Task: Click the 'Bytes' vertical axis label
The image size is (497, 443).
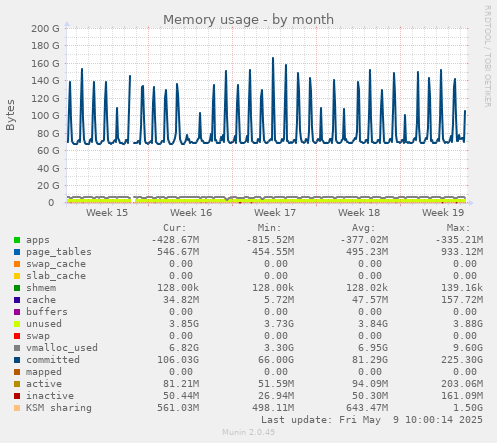Action: [10, 115]
